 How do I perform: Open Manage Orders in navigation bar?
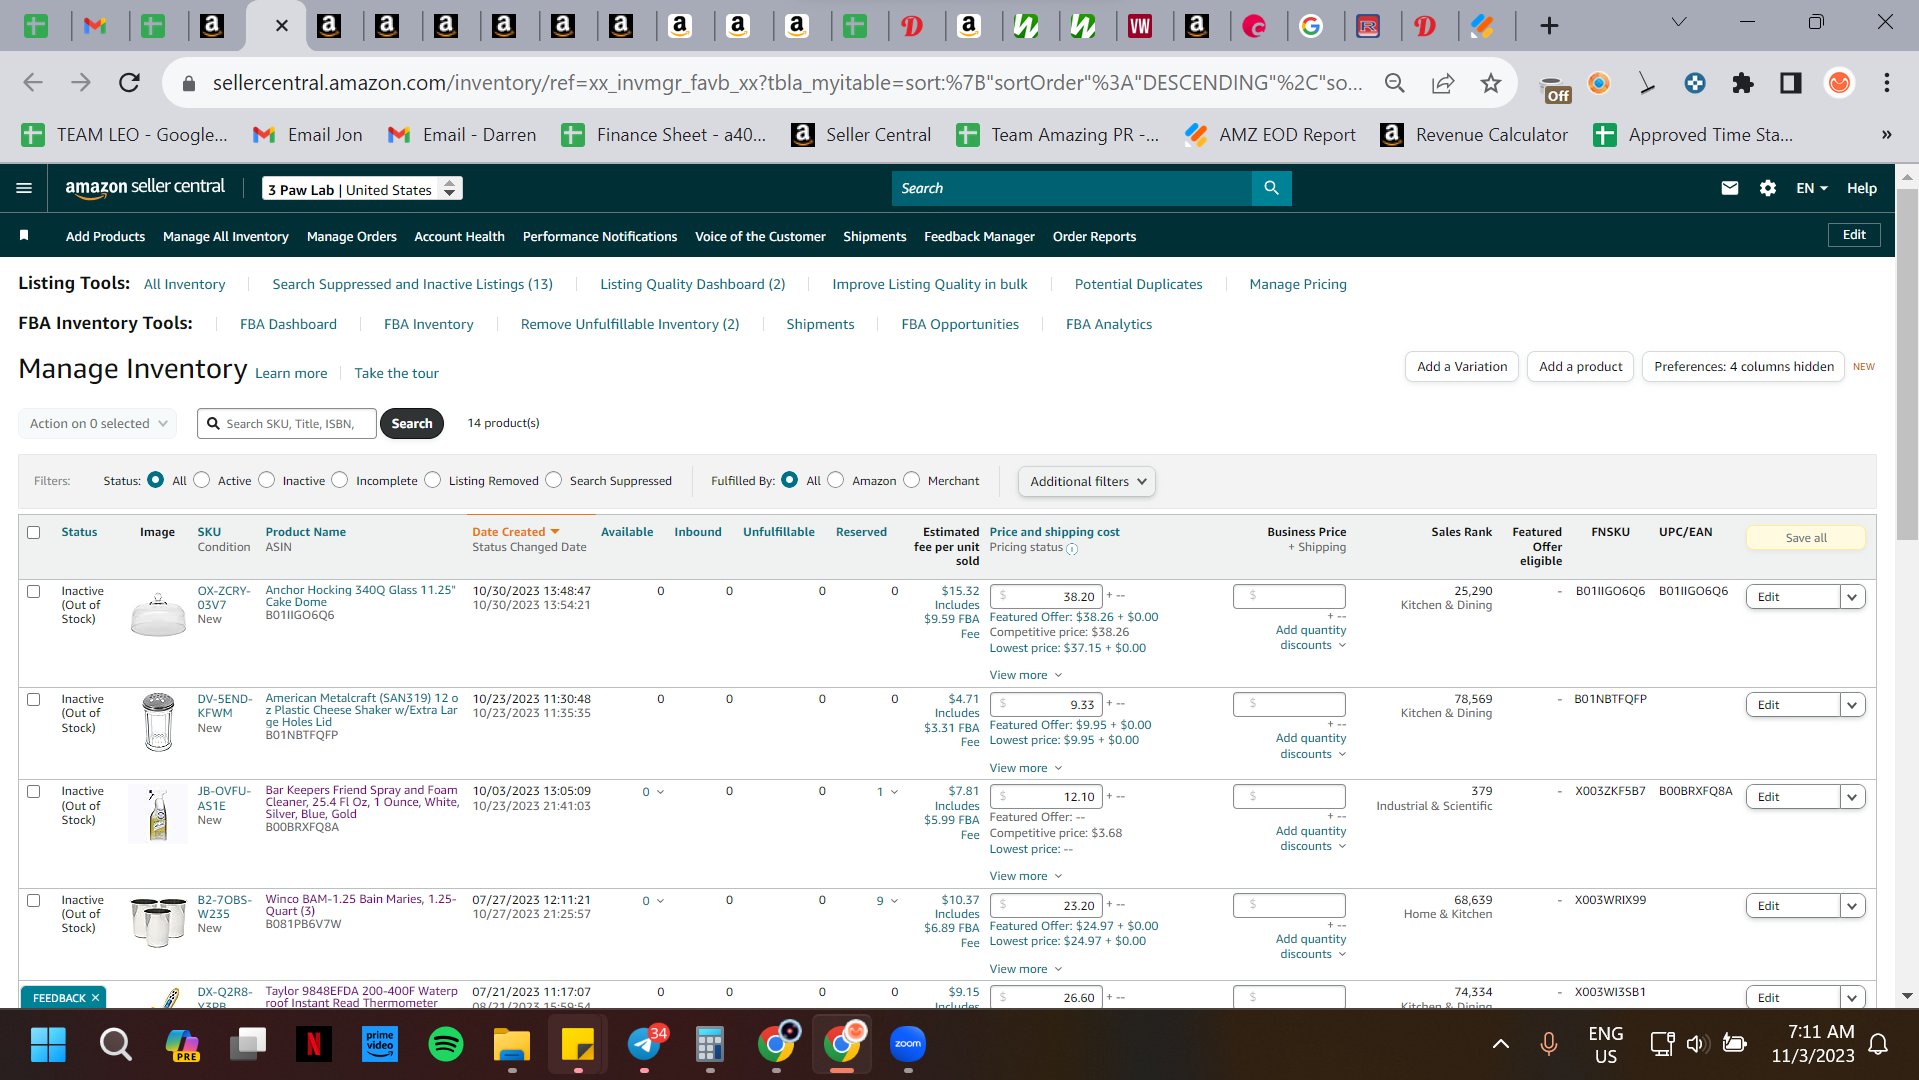tap(352, 236)
